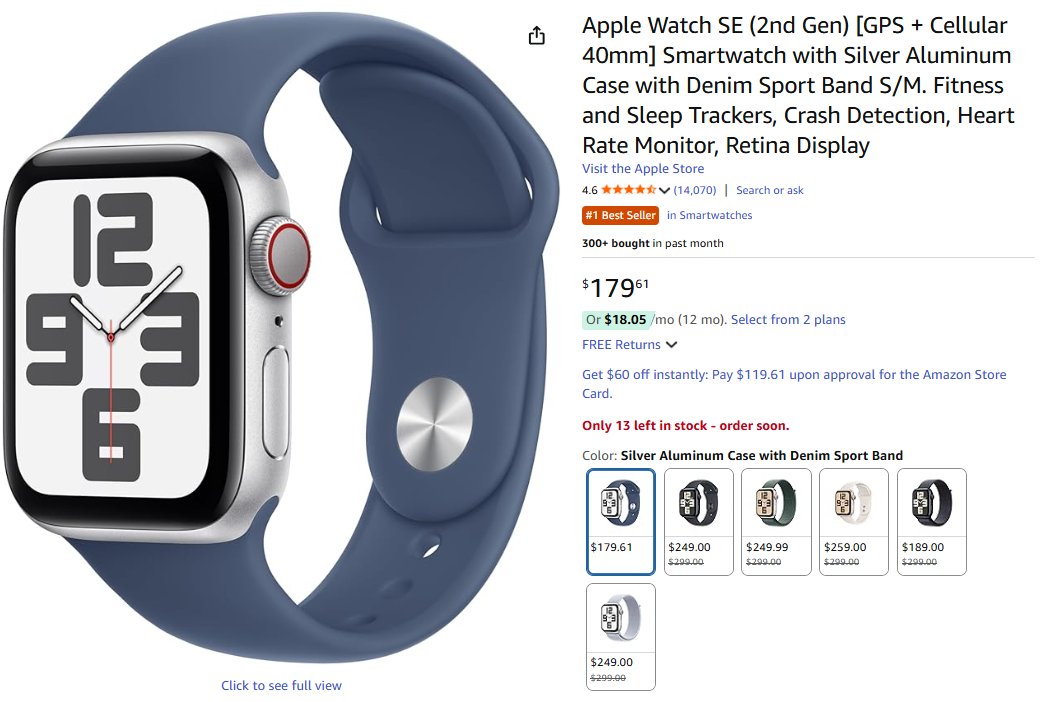Click the $18.05 monthly payment amount
Image resolution: width=1051 pixels, height=702 pixels.
pyautogui.click(x=625, y=320)
